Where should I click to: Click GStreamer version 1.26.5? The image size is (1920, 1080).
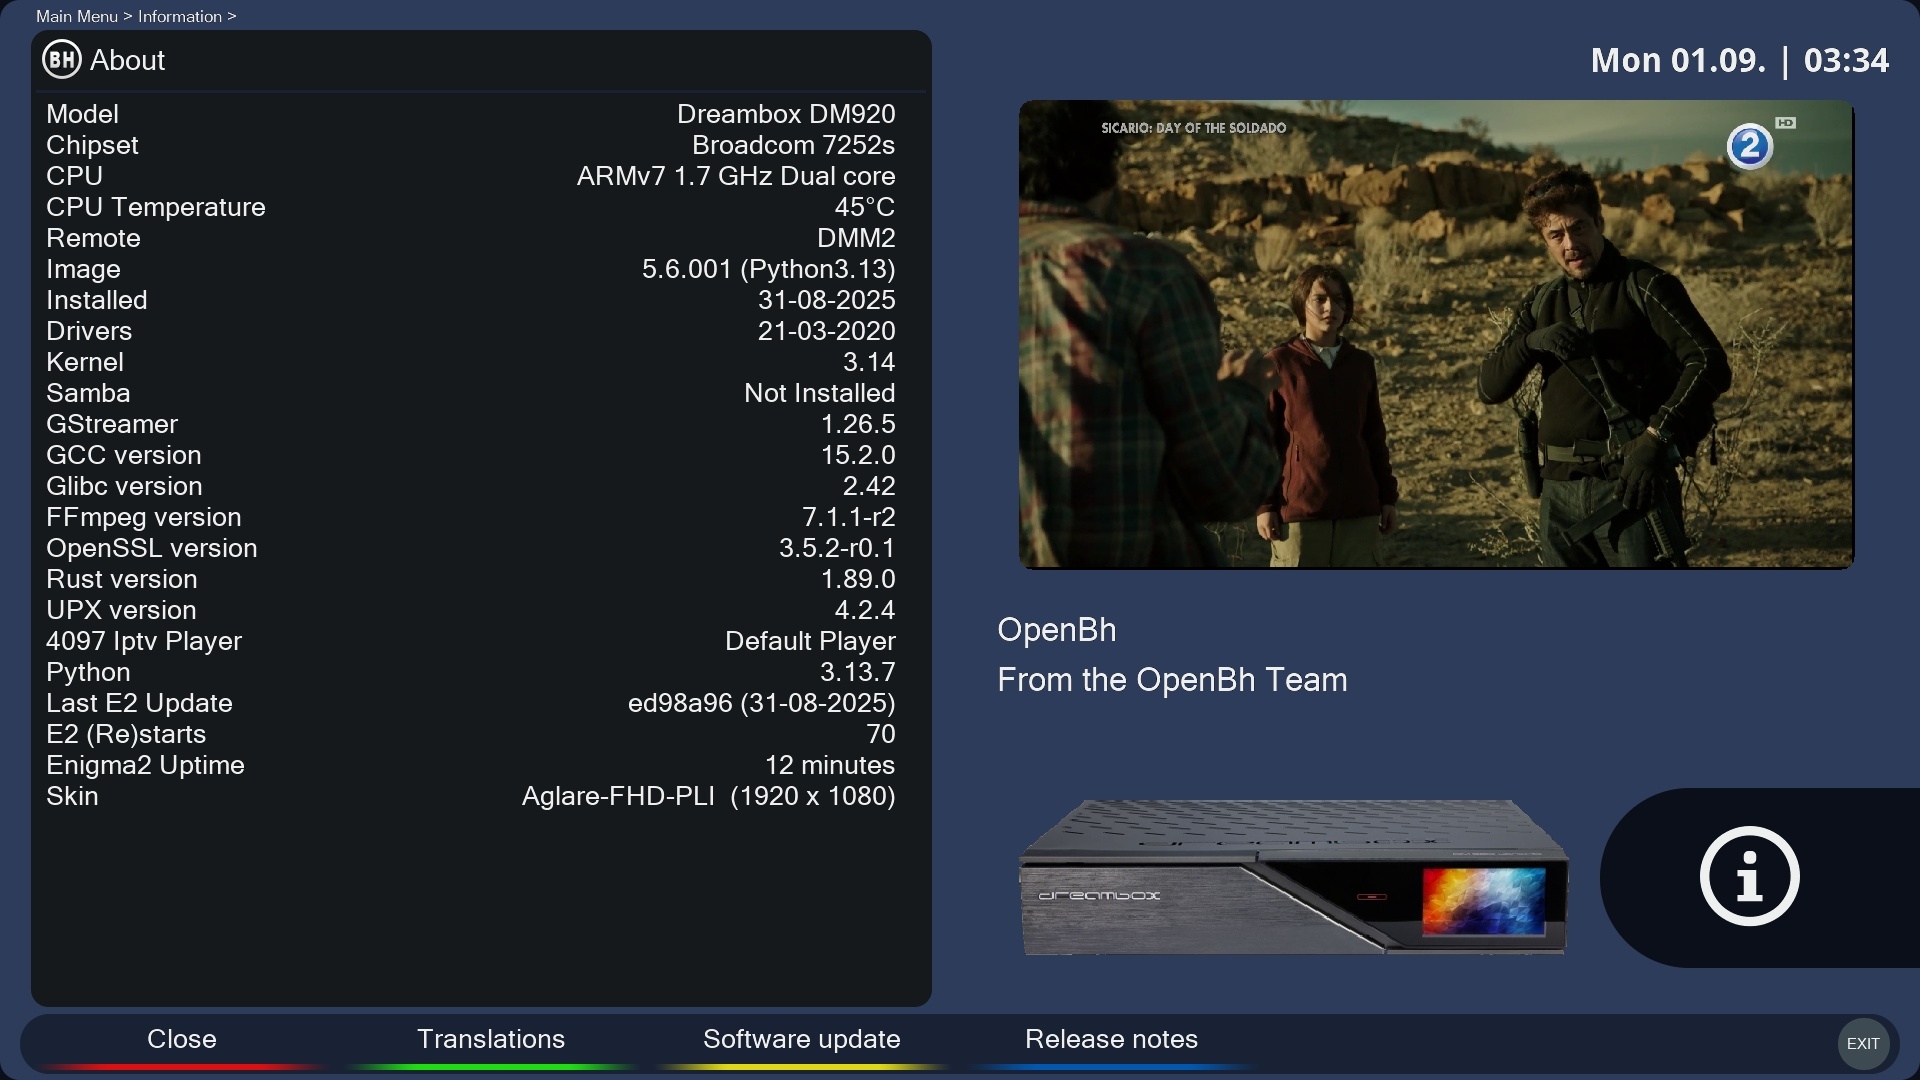point(858,424)
